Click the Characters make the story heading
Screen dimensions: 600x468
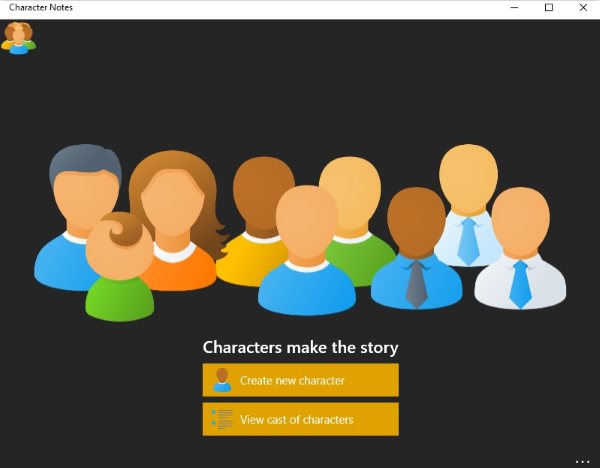pyautogui.click(x=300, y=347)
